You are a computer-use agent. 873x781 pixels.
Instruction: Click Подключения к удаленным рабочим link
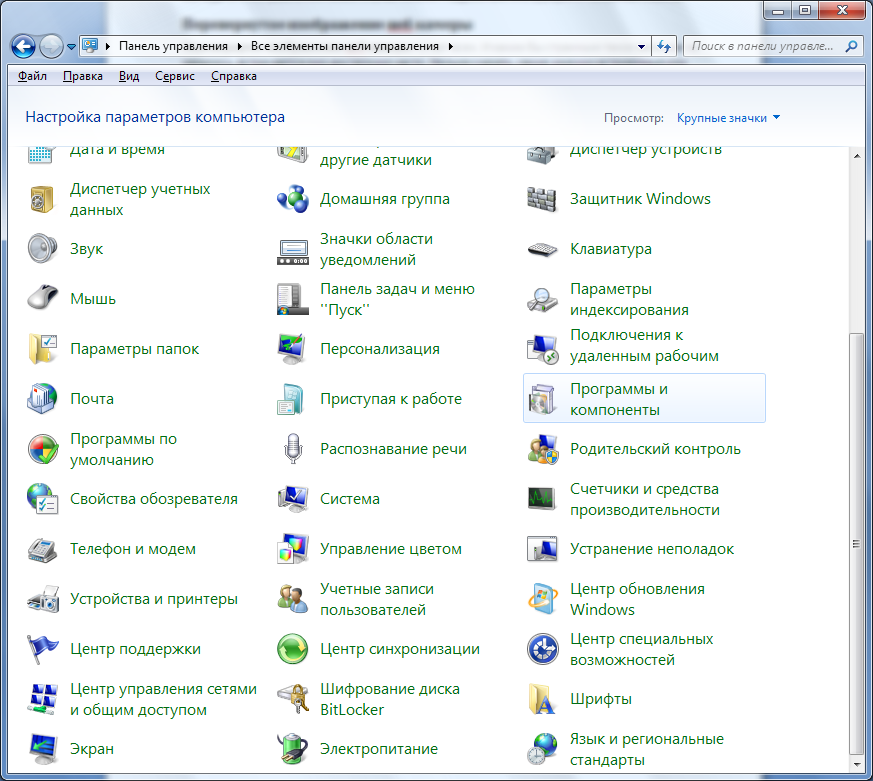[x=644, y=345]
